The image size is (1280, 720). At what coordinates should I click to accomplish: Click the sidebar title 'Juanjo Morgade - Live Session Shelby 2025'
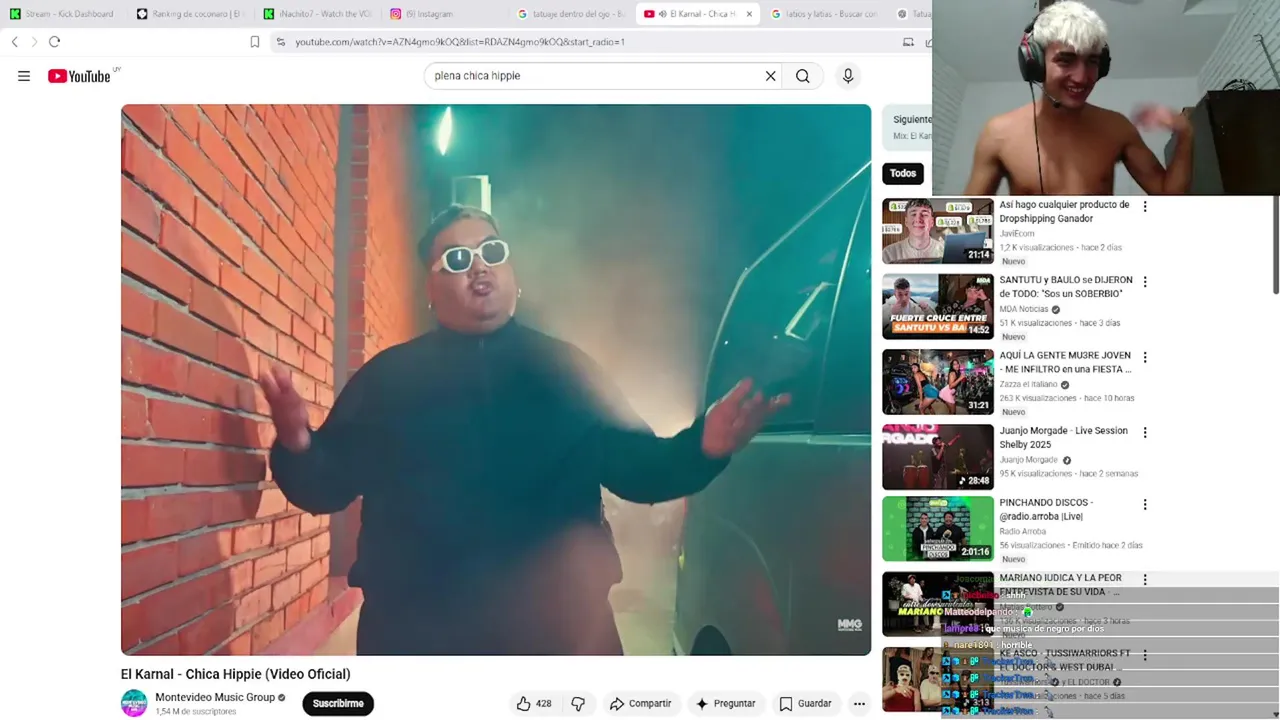tap(1063, 437)
